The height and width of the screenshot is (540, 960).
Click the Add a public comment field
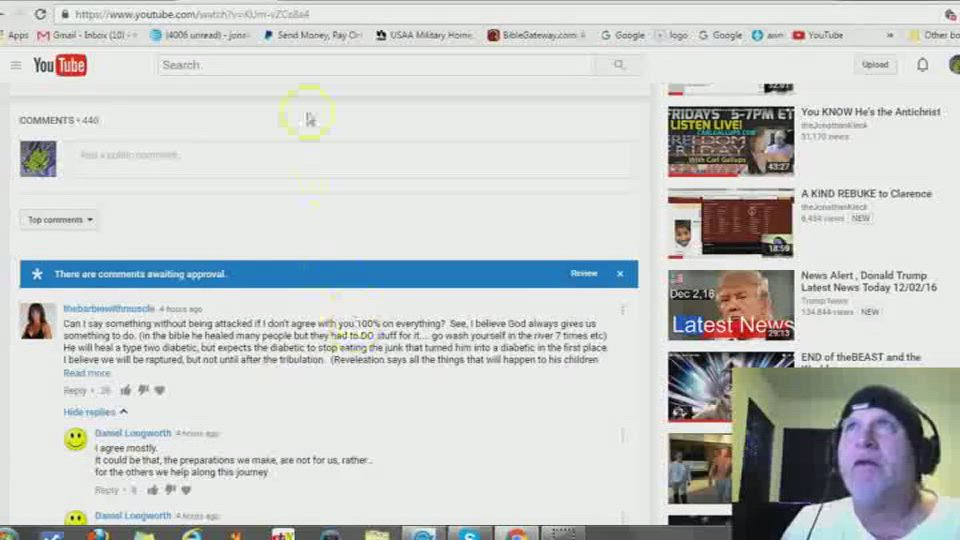(x=350, y=156)
